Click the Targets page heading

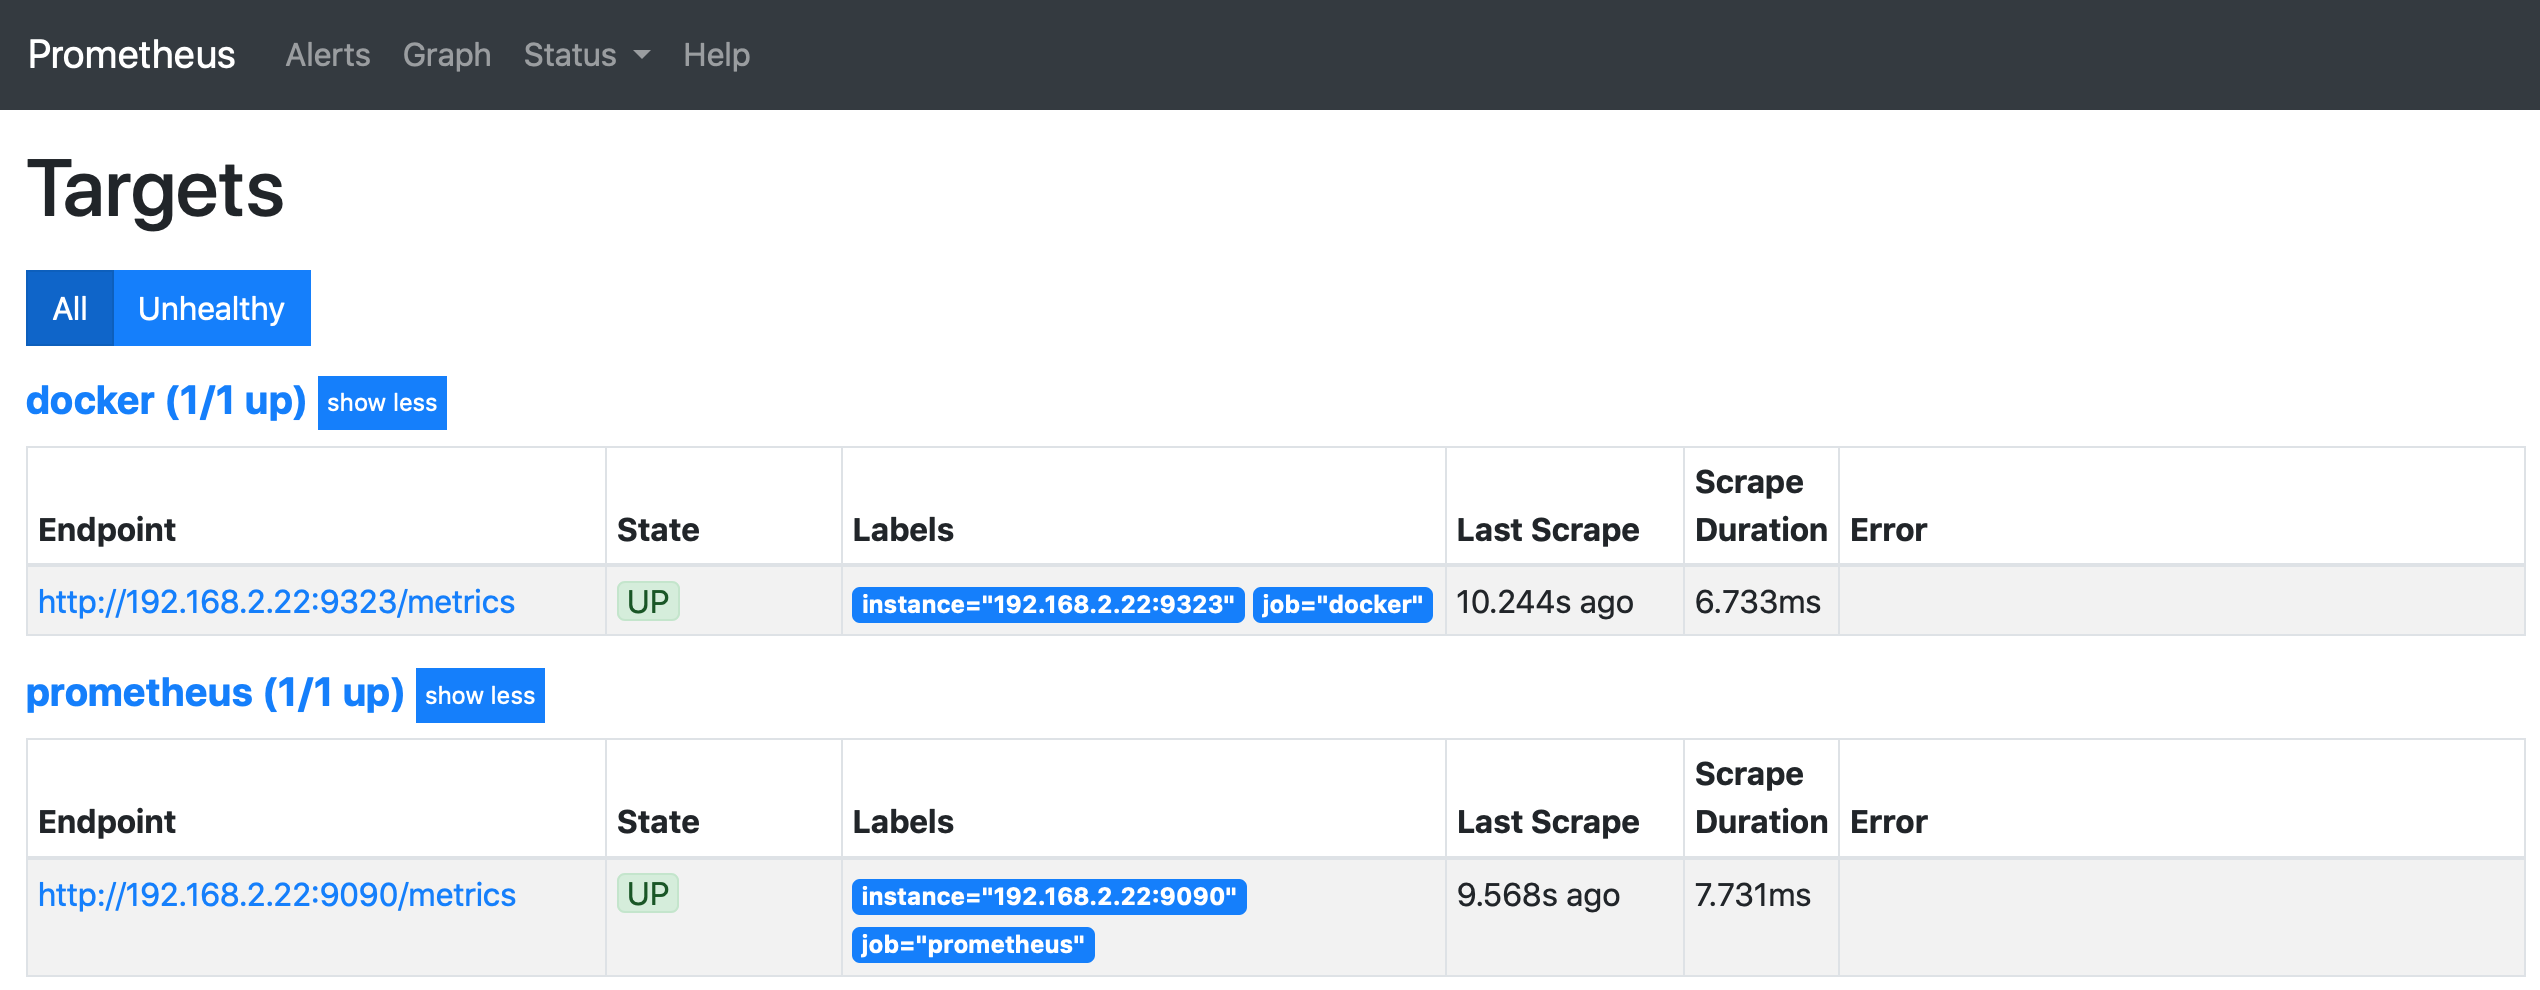(156, 190)
